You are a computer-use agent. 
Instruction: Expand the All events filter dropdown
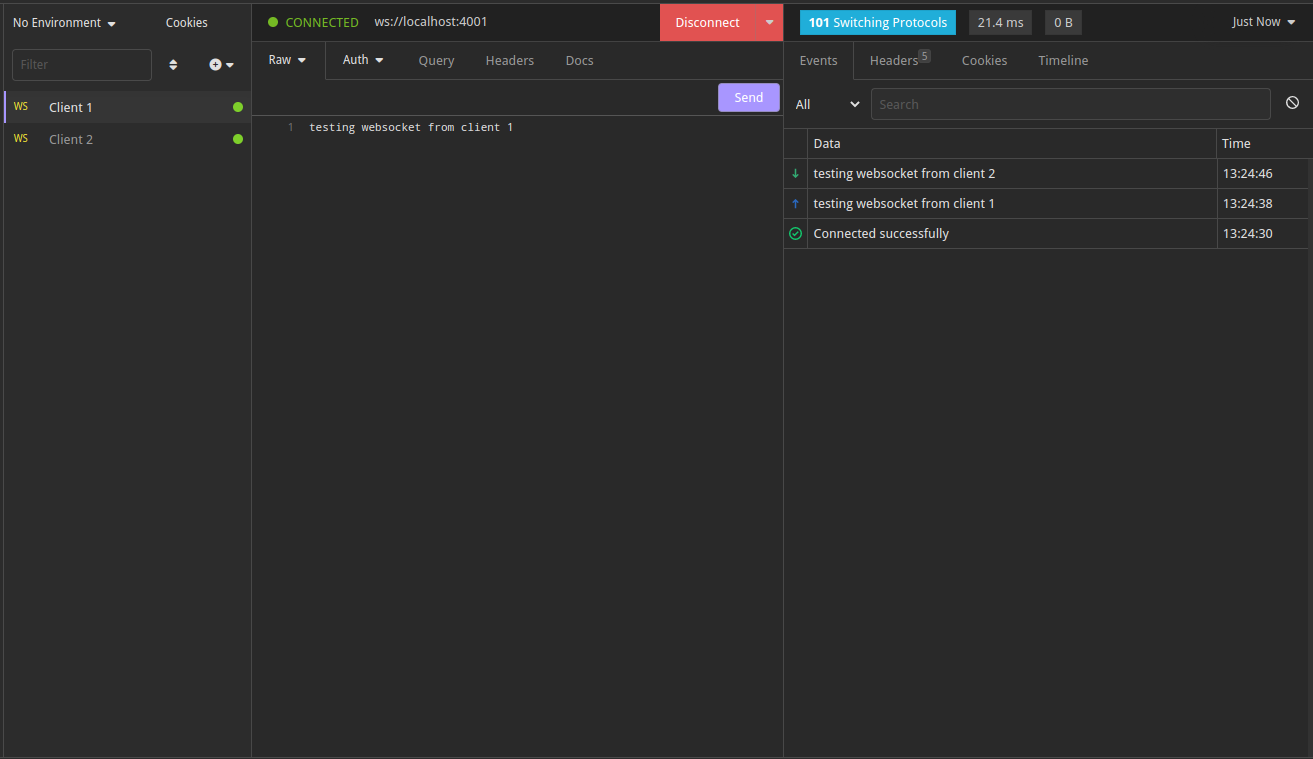pyautogui.click(x=827, y=103)
